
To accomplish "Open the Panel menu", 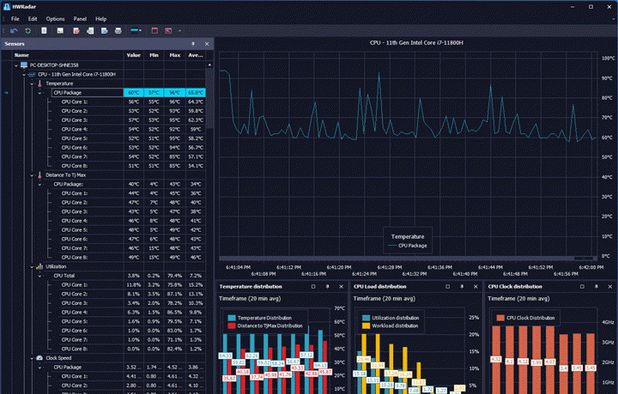I will pos(80,19).
